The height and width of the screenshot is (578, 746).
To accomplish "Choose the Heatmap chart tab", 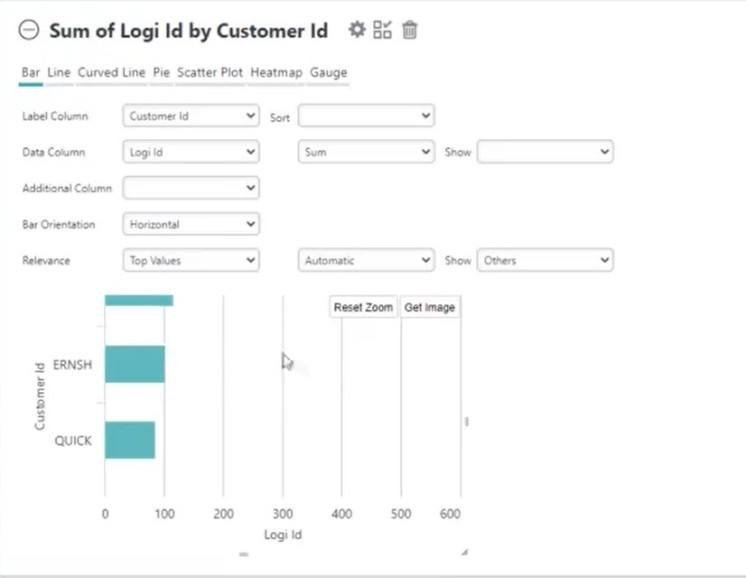I will [276, 72].
